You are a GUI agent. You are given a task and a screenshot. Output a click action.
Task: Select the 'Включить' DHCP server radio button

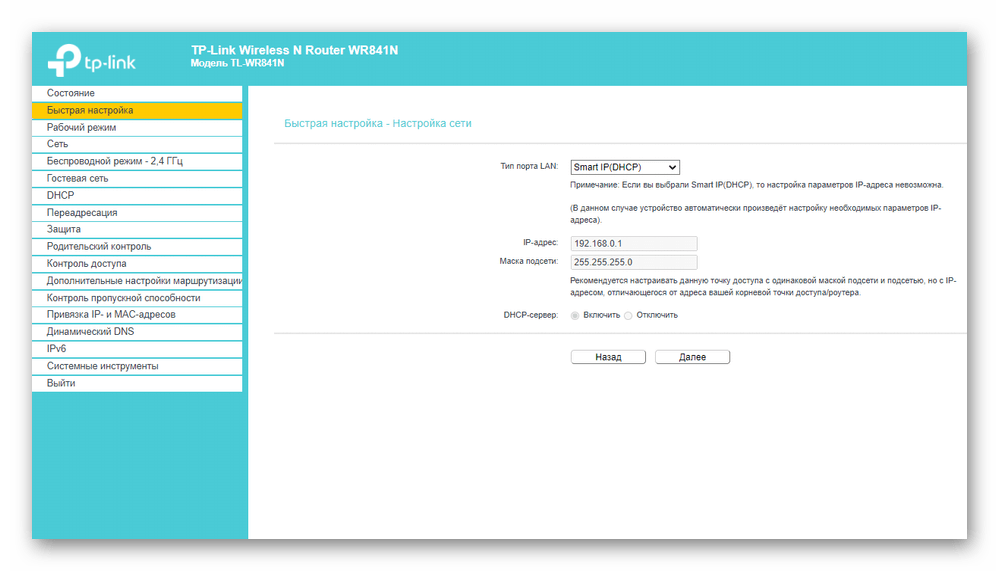coord(575,315)
